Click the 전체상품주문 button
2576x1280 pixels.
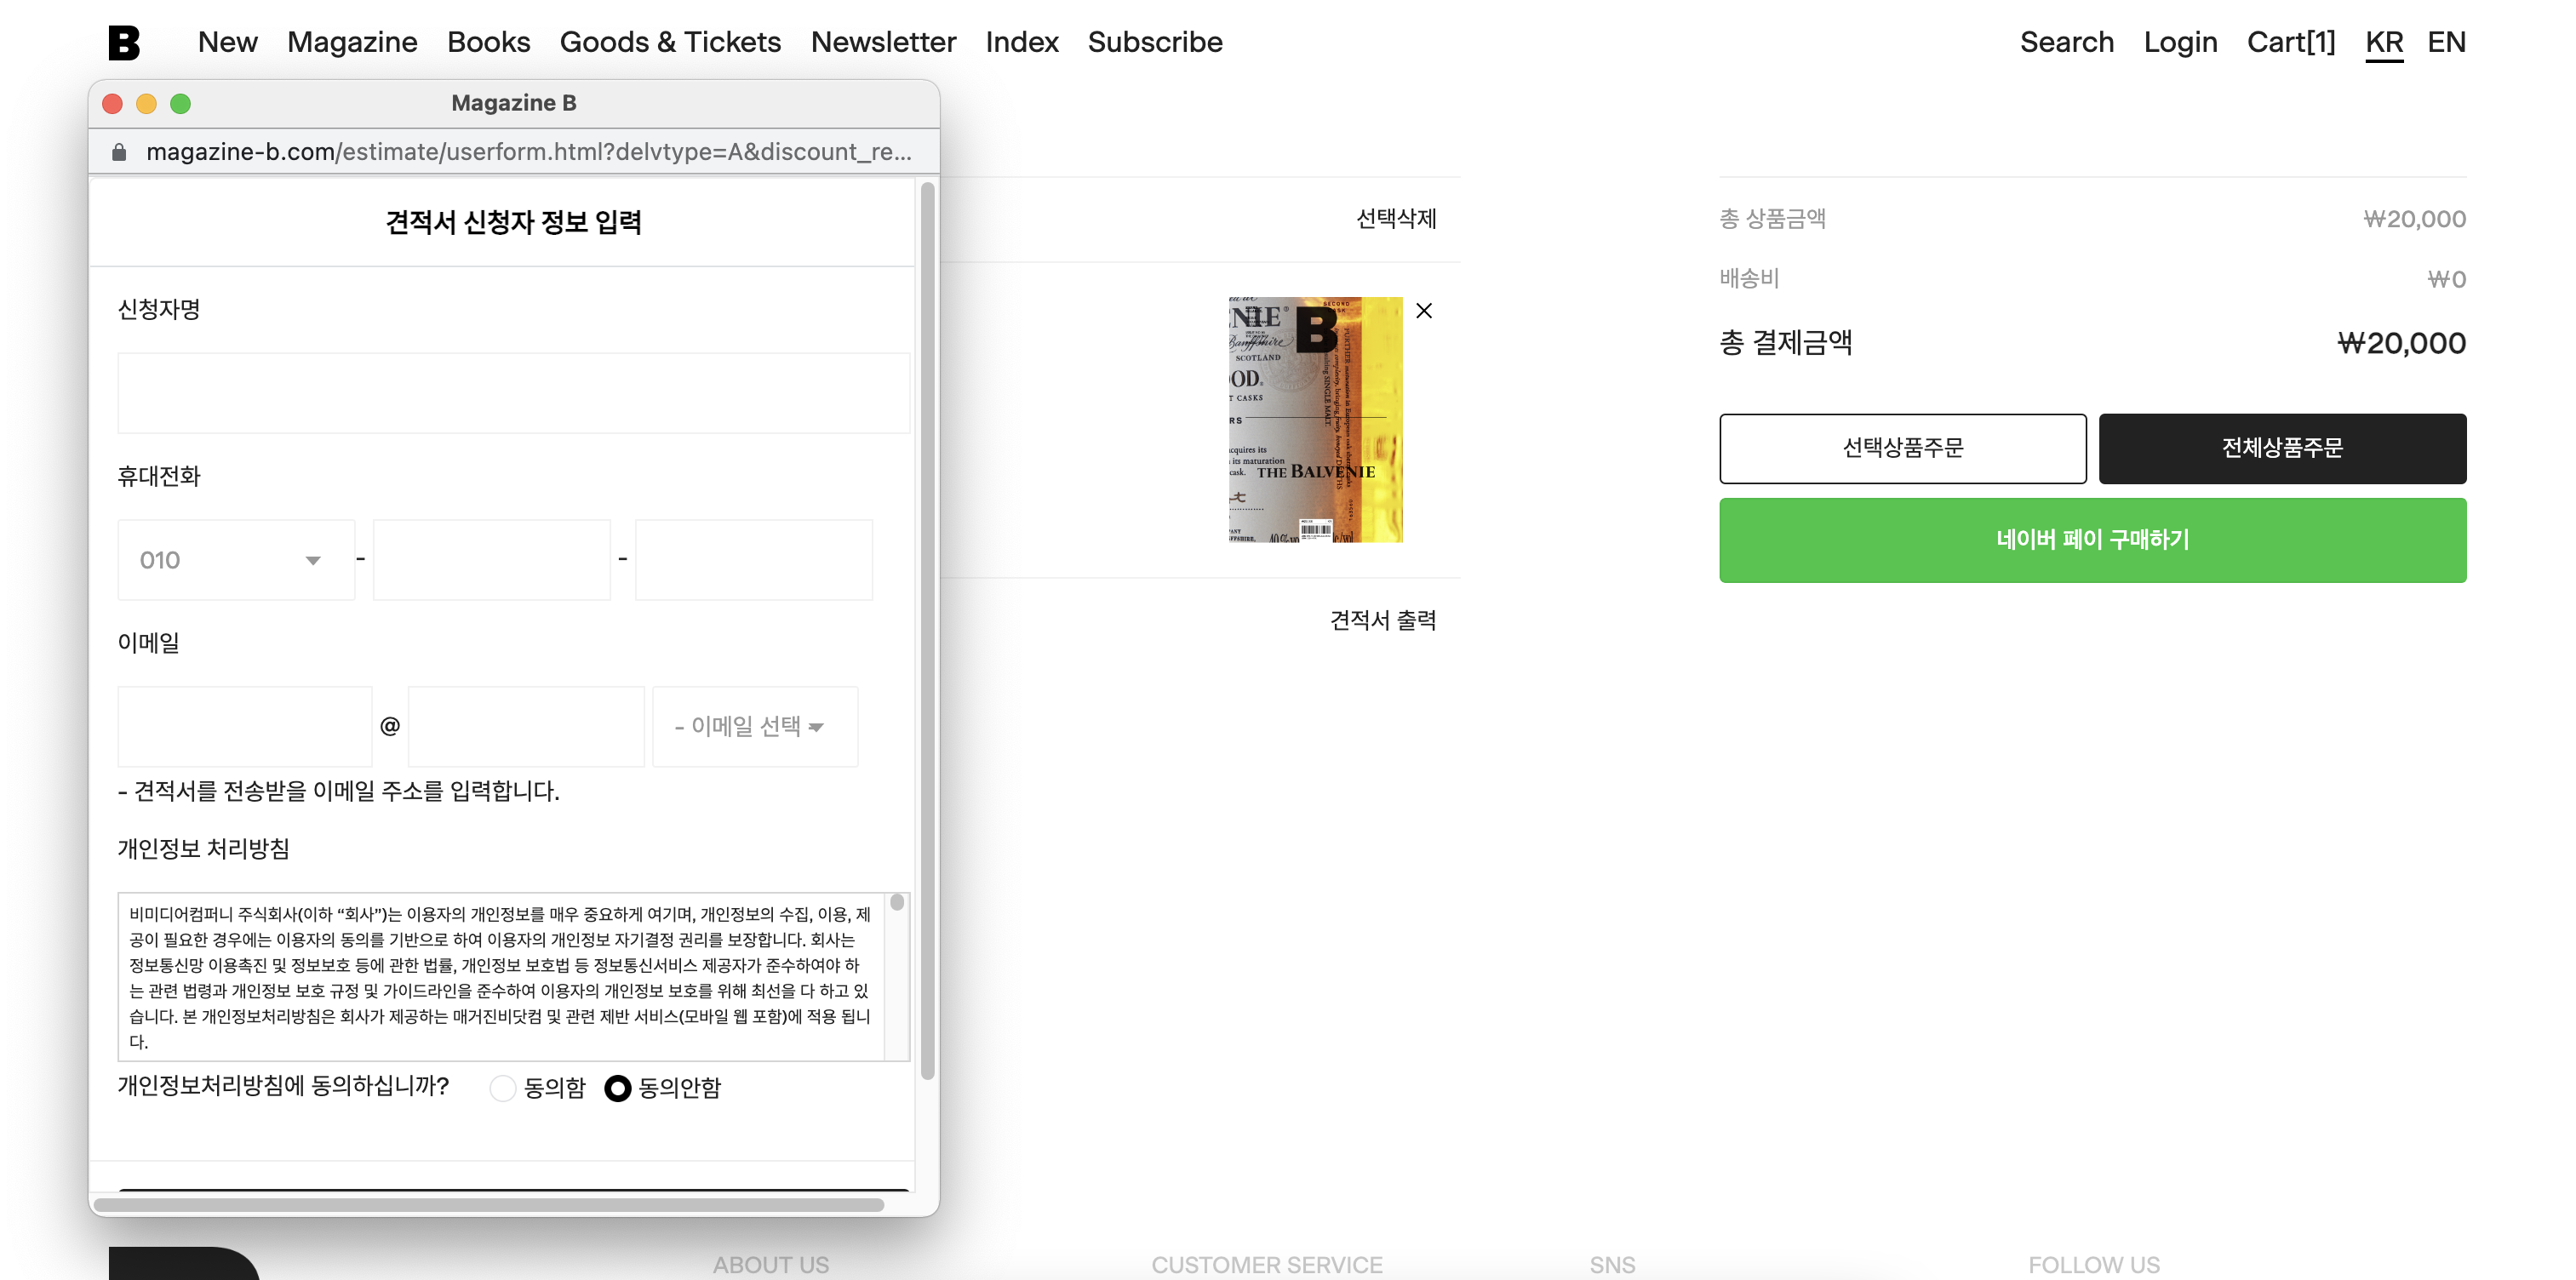pos(2282,448)
